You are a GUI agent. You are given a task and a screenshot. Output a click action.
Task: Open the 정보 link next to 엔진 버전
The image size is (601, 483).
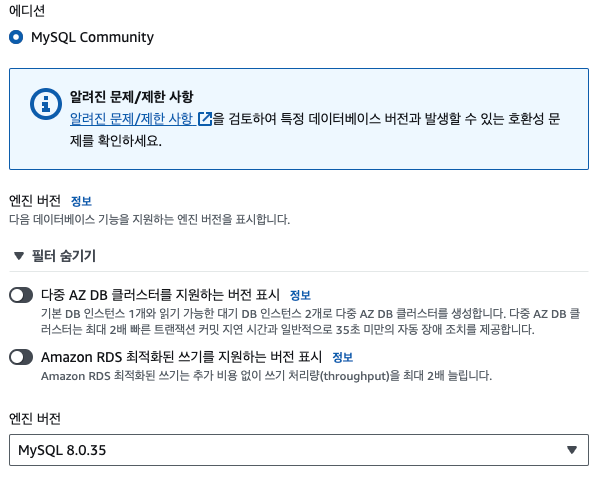81,201
